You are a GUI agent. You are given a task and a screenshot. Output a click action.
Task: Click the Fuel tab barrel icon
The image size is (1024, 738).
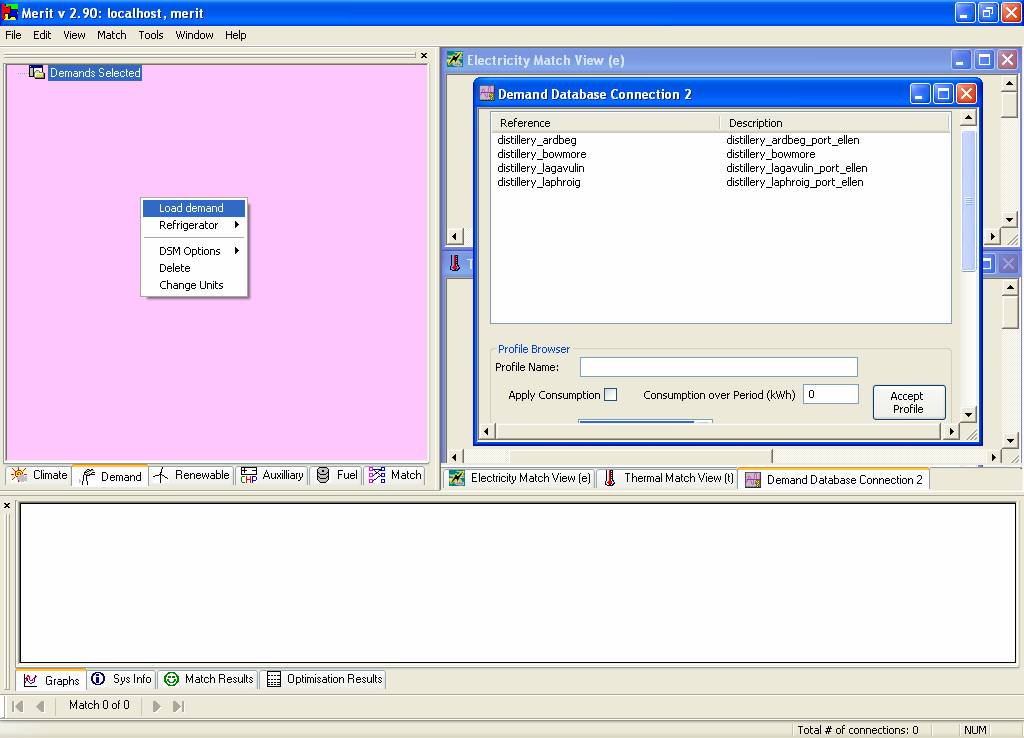[323, 476]
